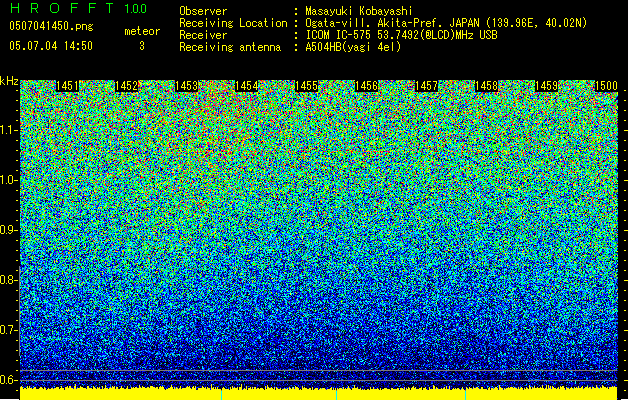Click the 1453 time marker
The width and height of the screenshot is (629, 400).
point(186,86)
